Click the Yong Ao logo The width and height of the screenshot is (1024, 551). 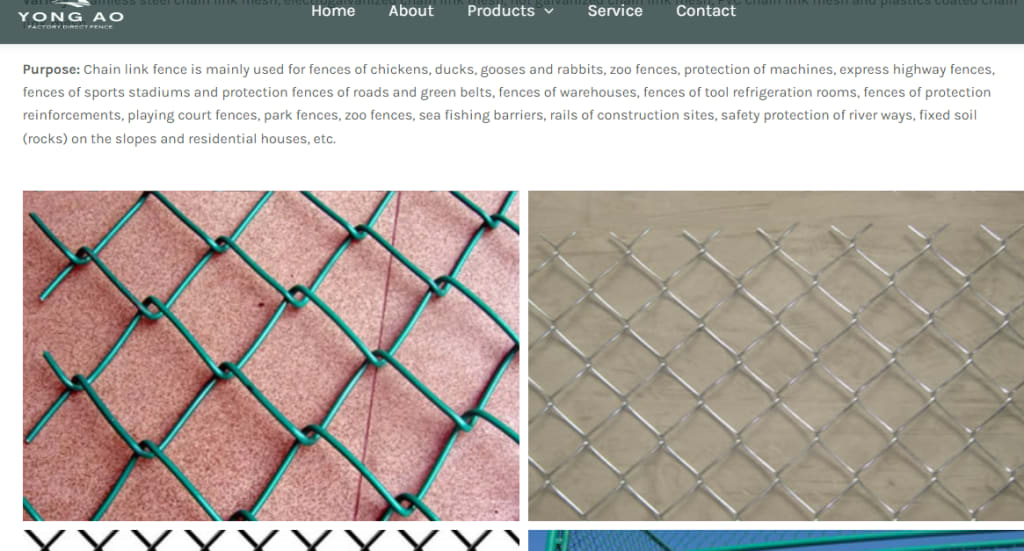71,15
